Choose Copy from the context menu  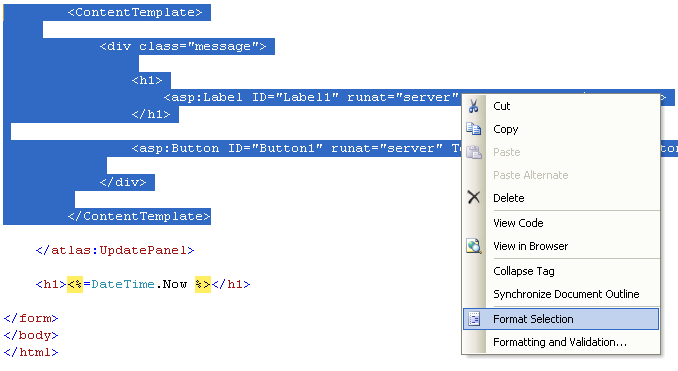pos(561,129)
